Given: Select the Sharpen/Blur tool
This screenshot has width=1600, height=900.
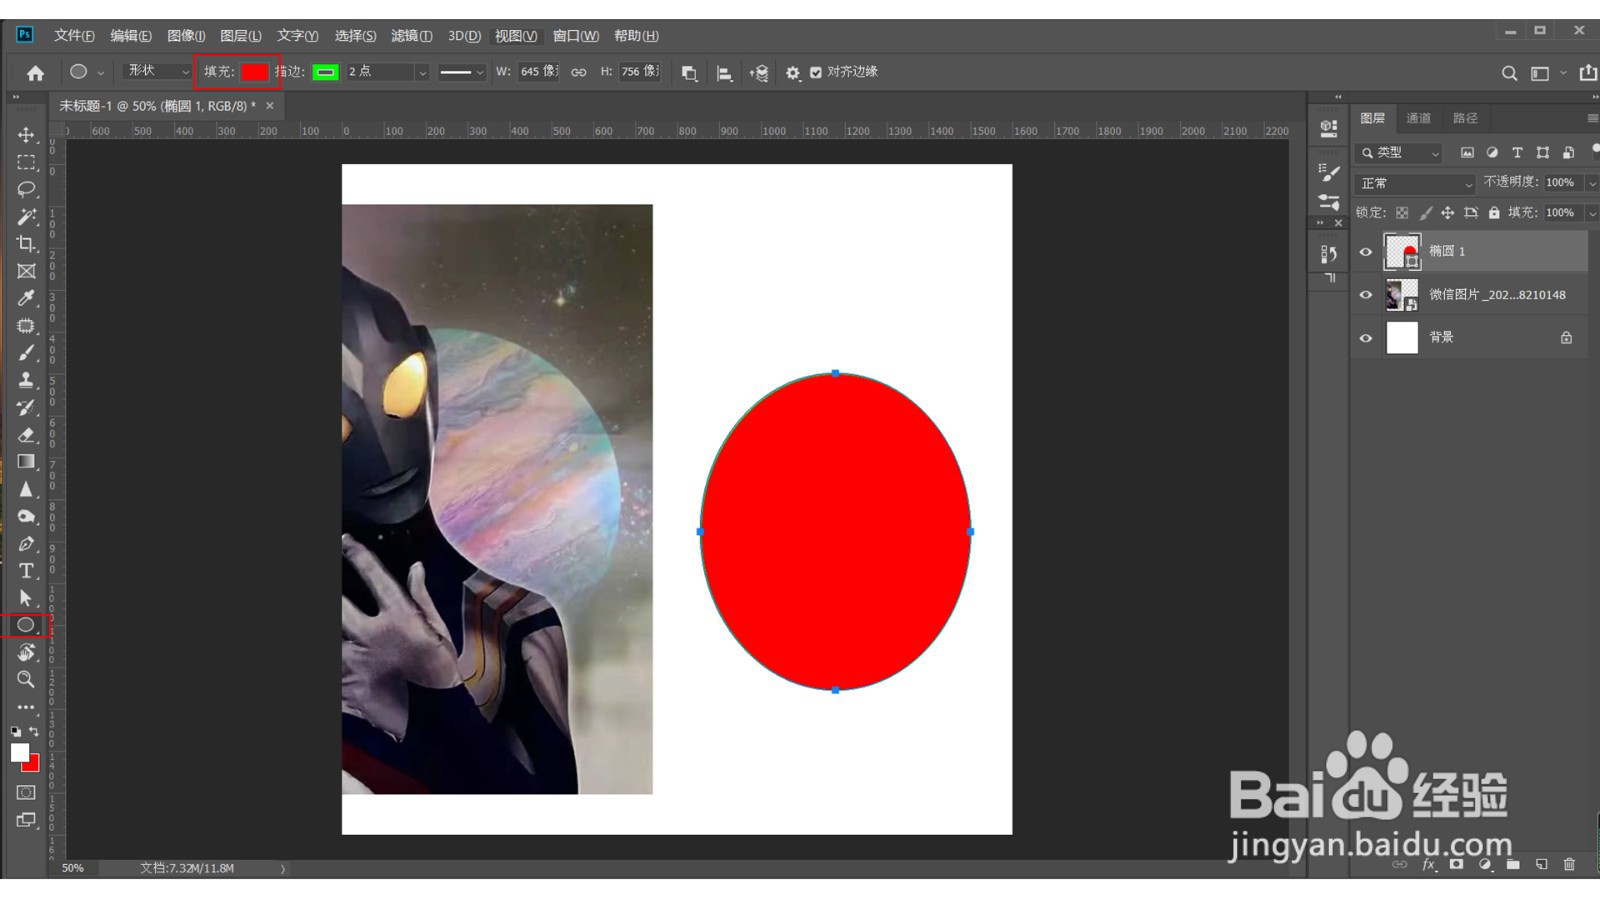Looking at the screenshot, I should 26,489.
